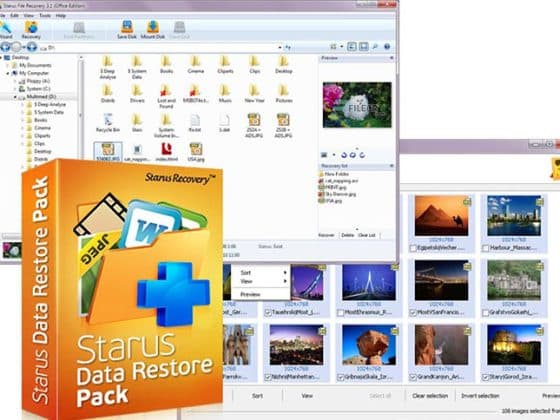Select the cat_napping video file icon
The height and width of the screenshot is (420, 560).
[x=137, y=152]
